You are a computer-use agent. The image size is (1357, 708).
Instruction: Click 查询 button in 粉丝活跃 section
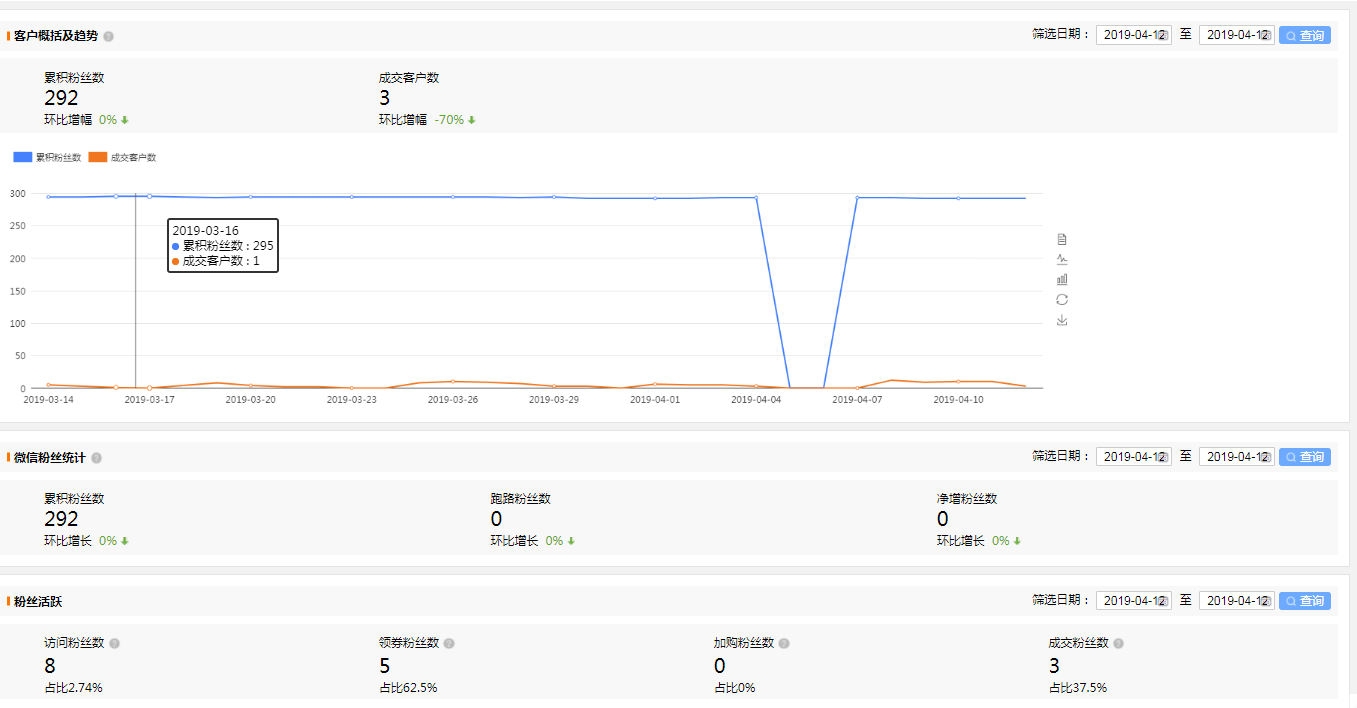(x=1304, y=601)
